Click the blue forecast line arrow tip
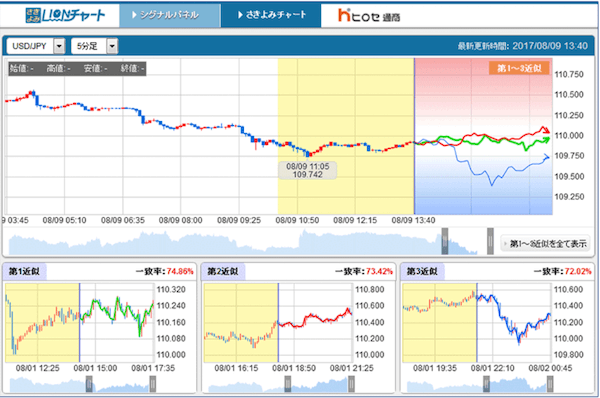The height and width of the screenshot is (398, 600). tap(546, 156)
